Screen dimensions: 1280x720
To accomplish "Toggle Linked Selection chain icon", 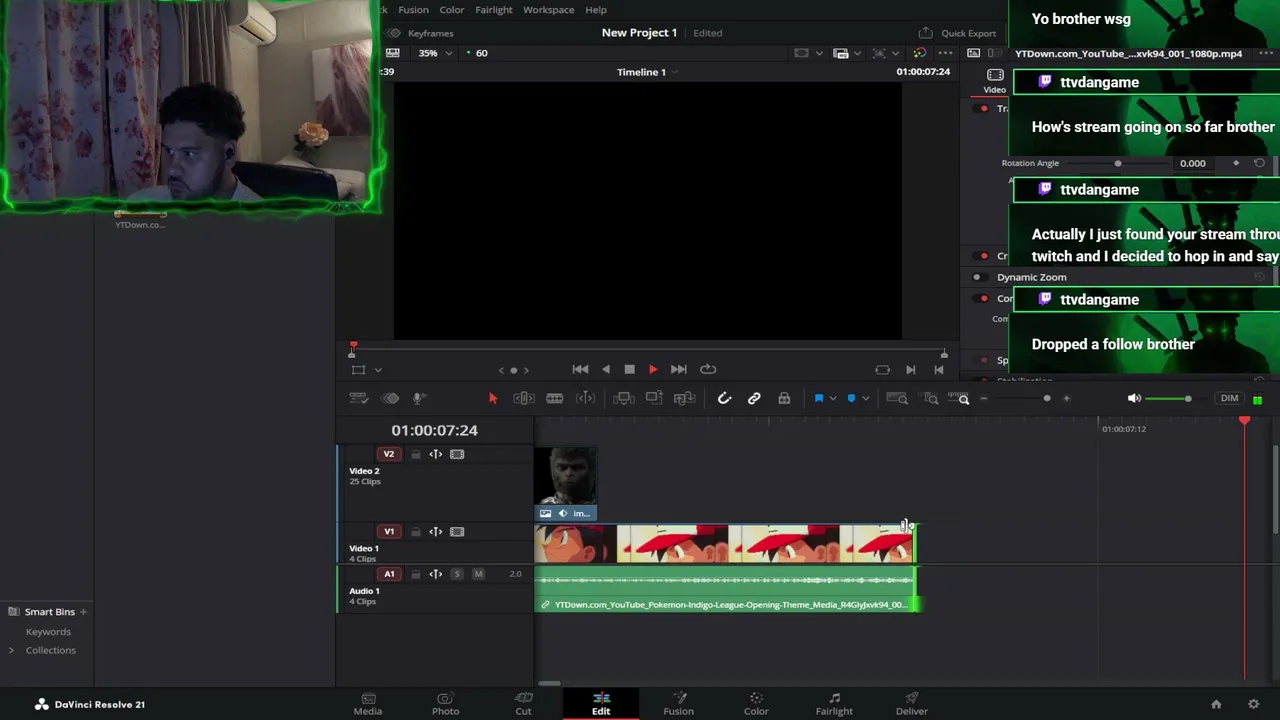I will [754, 398].
